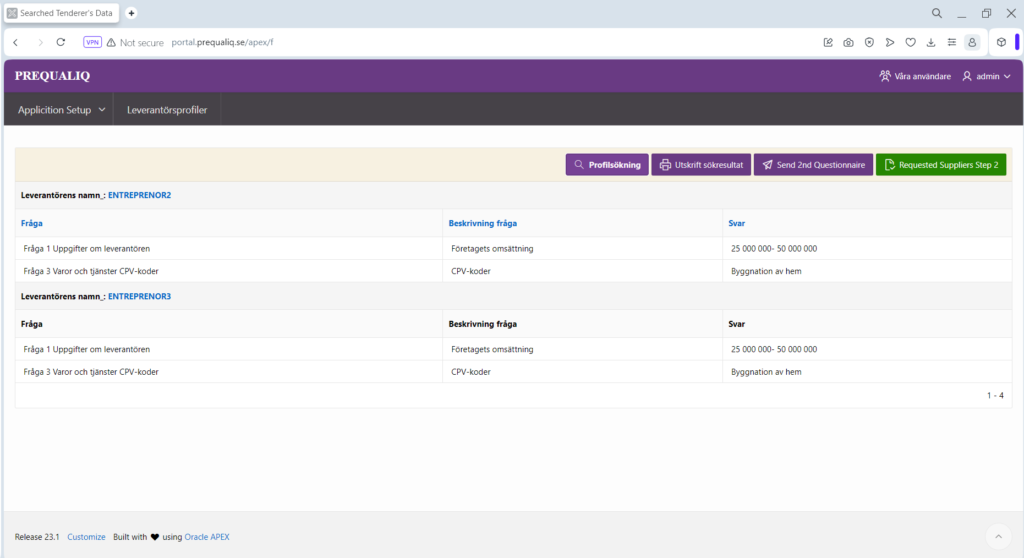The height and width of the screenshot is (558, 1024).
Task: Click the browser snapshot camera icon
Action: coord(848,42)
